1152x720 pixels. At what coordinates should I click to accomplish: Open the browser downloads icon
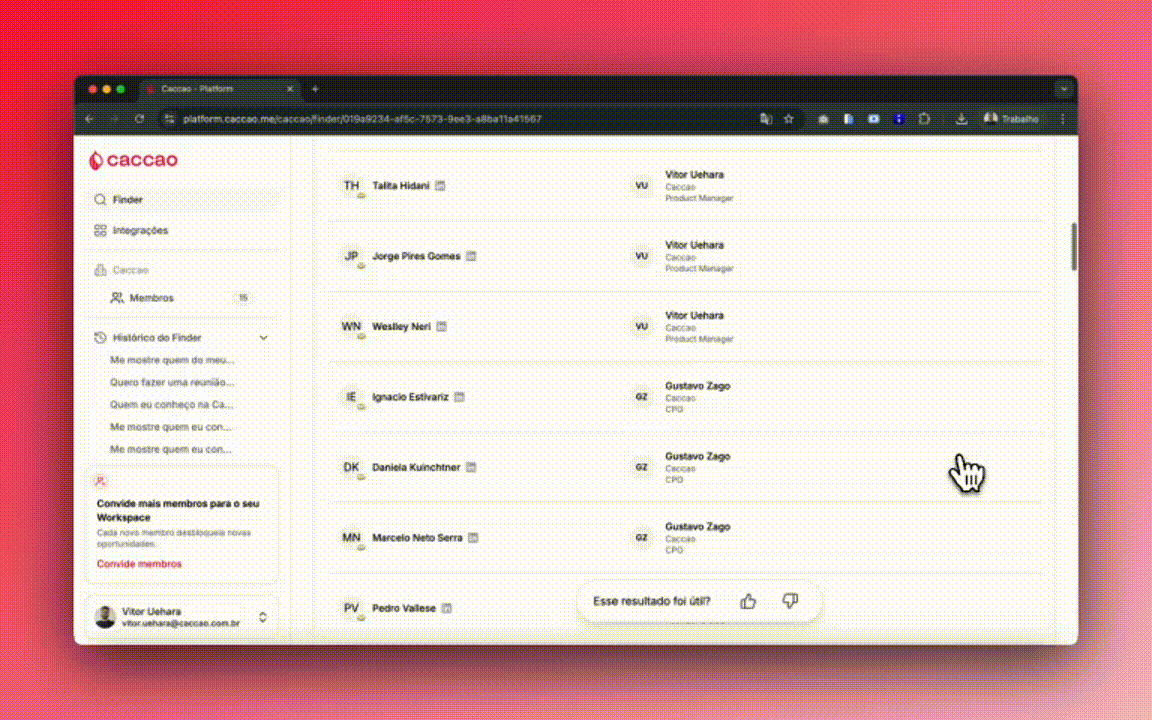coord(961,118)
